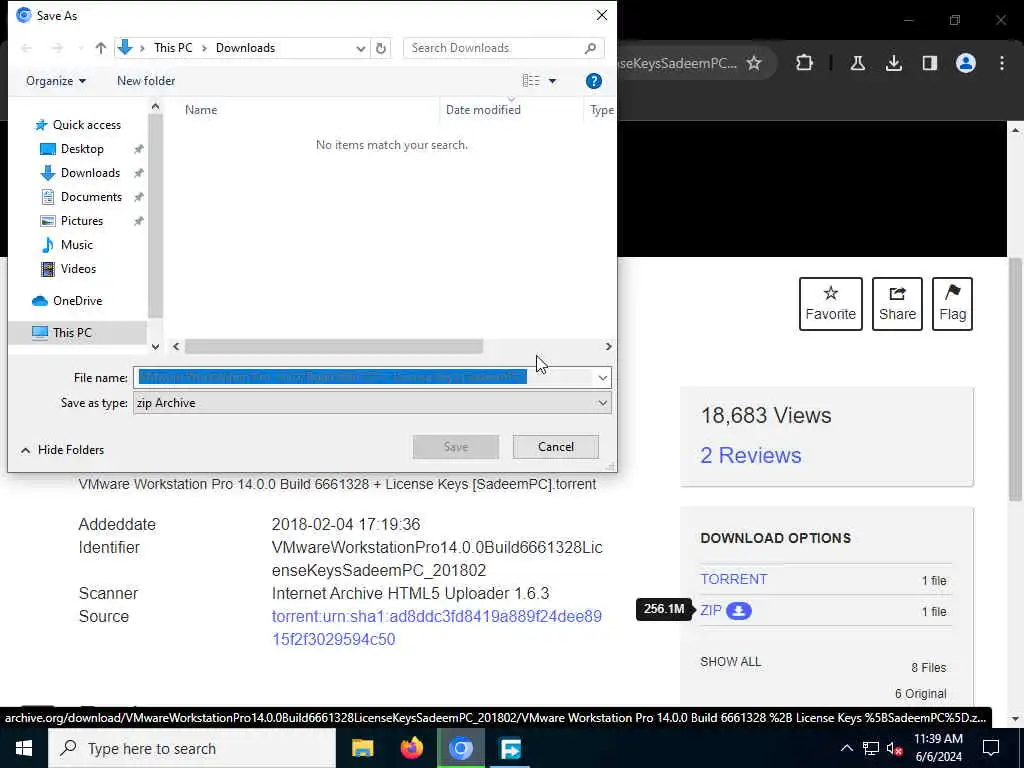Image resolution: width=1024 pixels, height=768 pixels.
Task: Open the torrent urn sha1 source link
Action: 437,628
